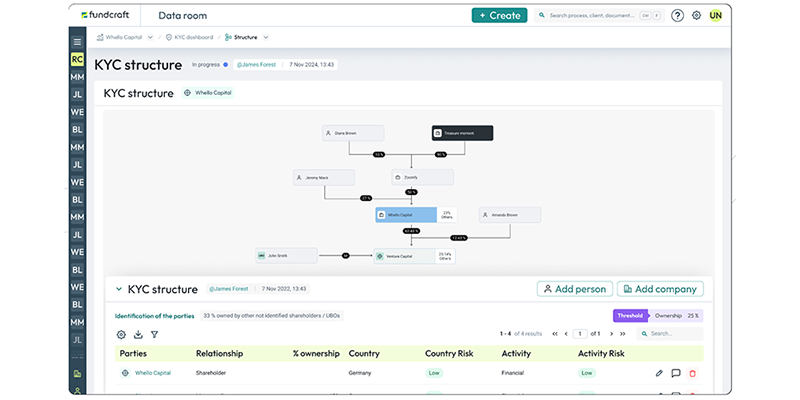Expand the Whello Capital breadcrumb dropdown
The image size is (800, 400).
(150, 37)
